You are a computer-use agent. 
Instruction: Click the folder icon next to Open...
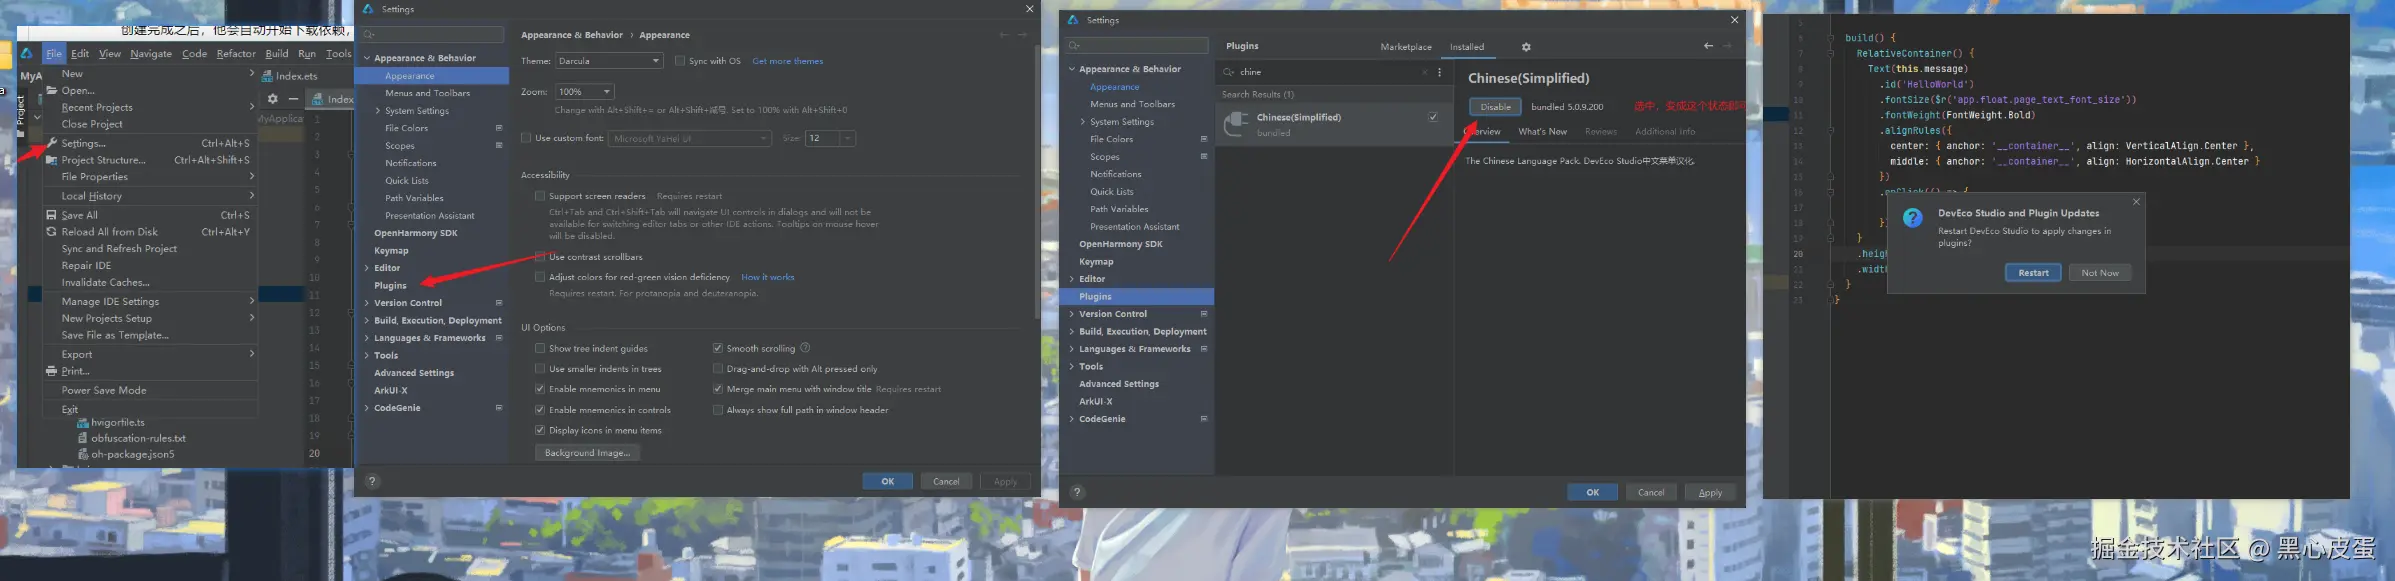(x=52, y=90)
